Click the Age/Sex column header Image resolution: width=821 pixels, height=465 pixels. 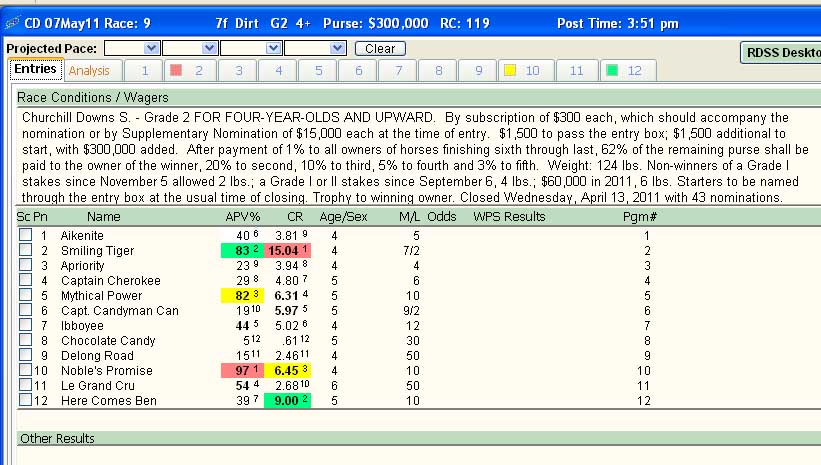343,217
